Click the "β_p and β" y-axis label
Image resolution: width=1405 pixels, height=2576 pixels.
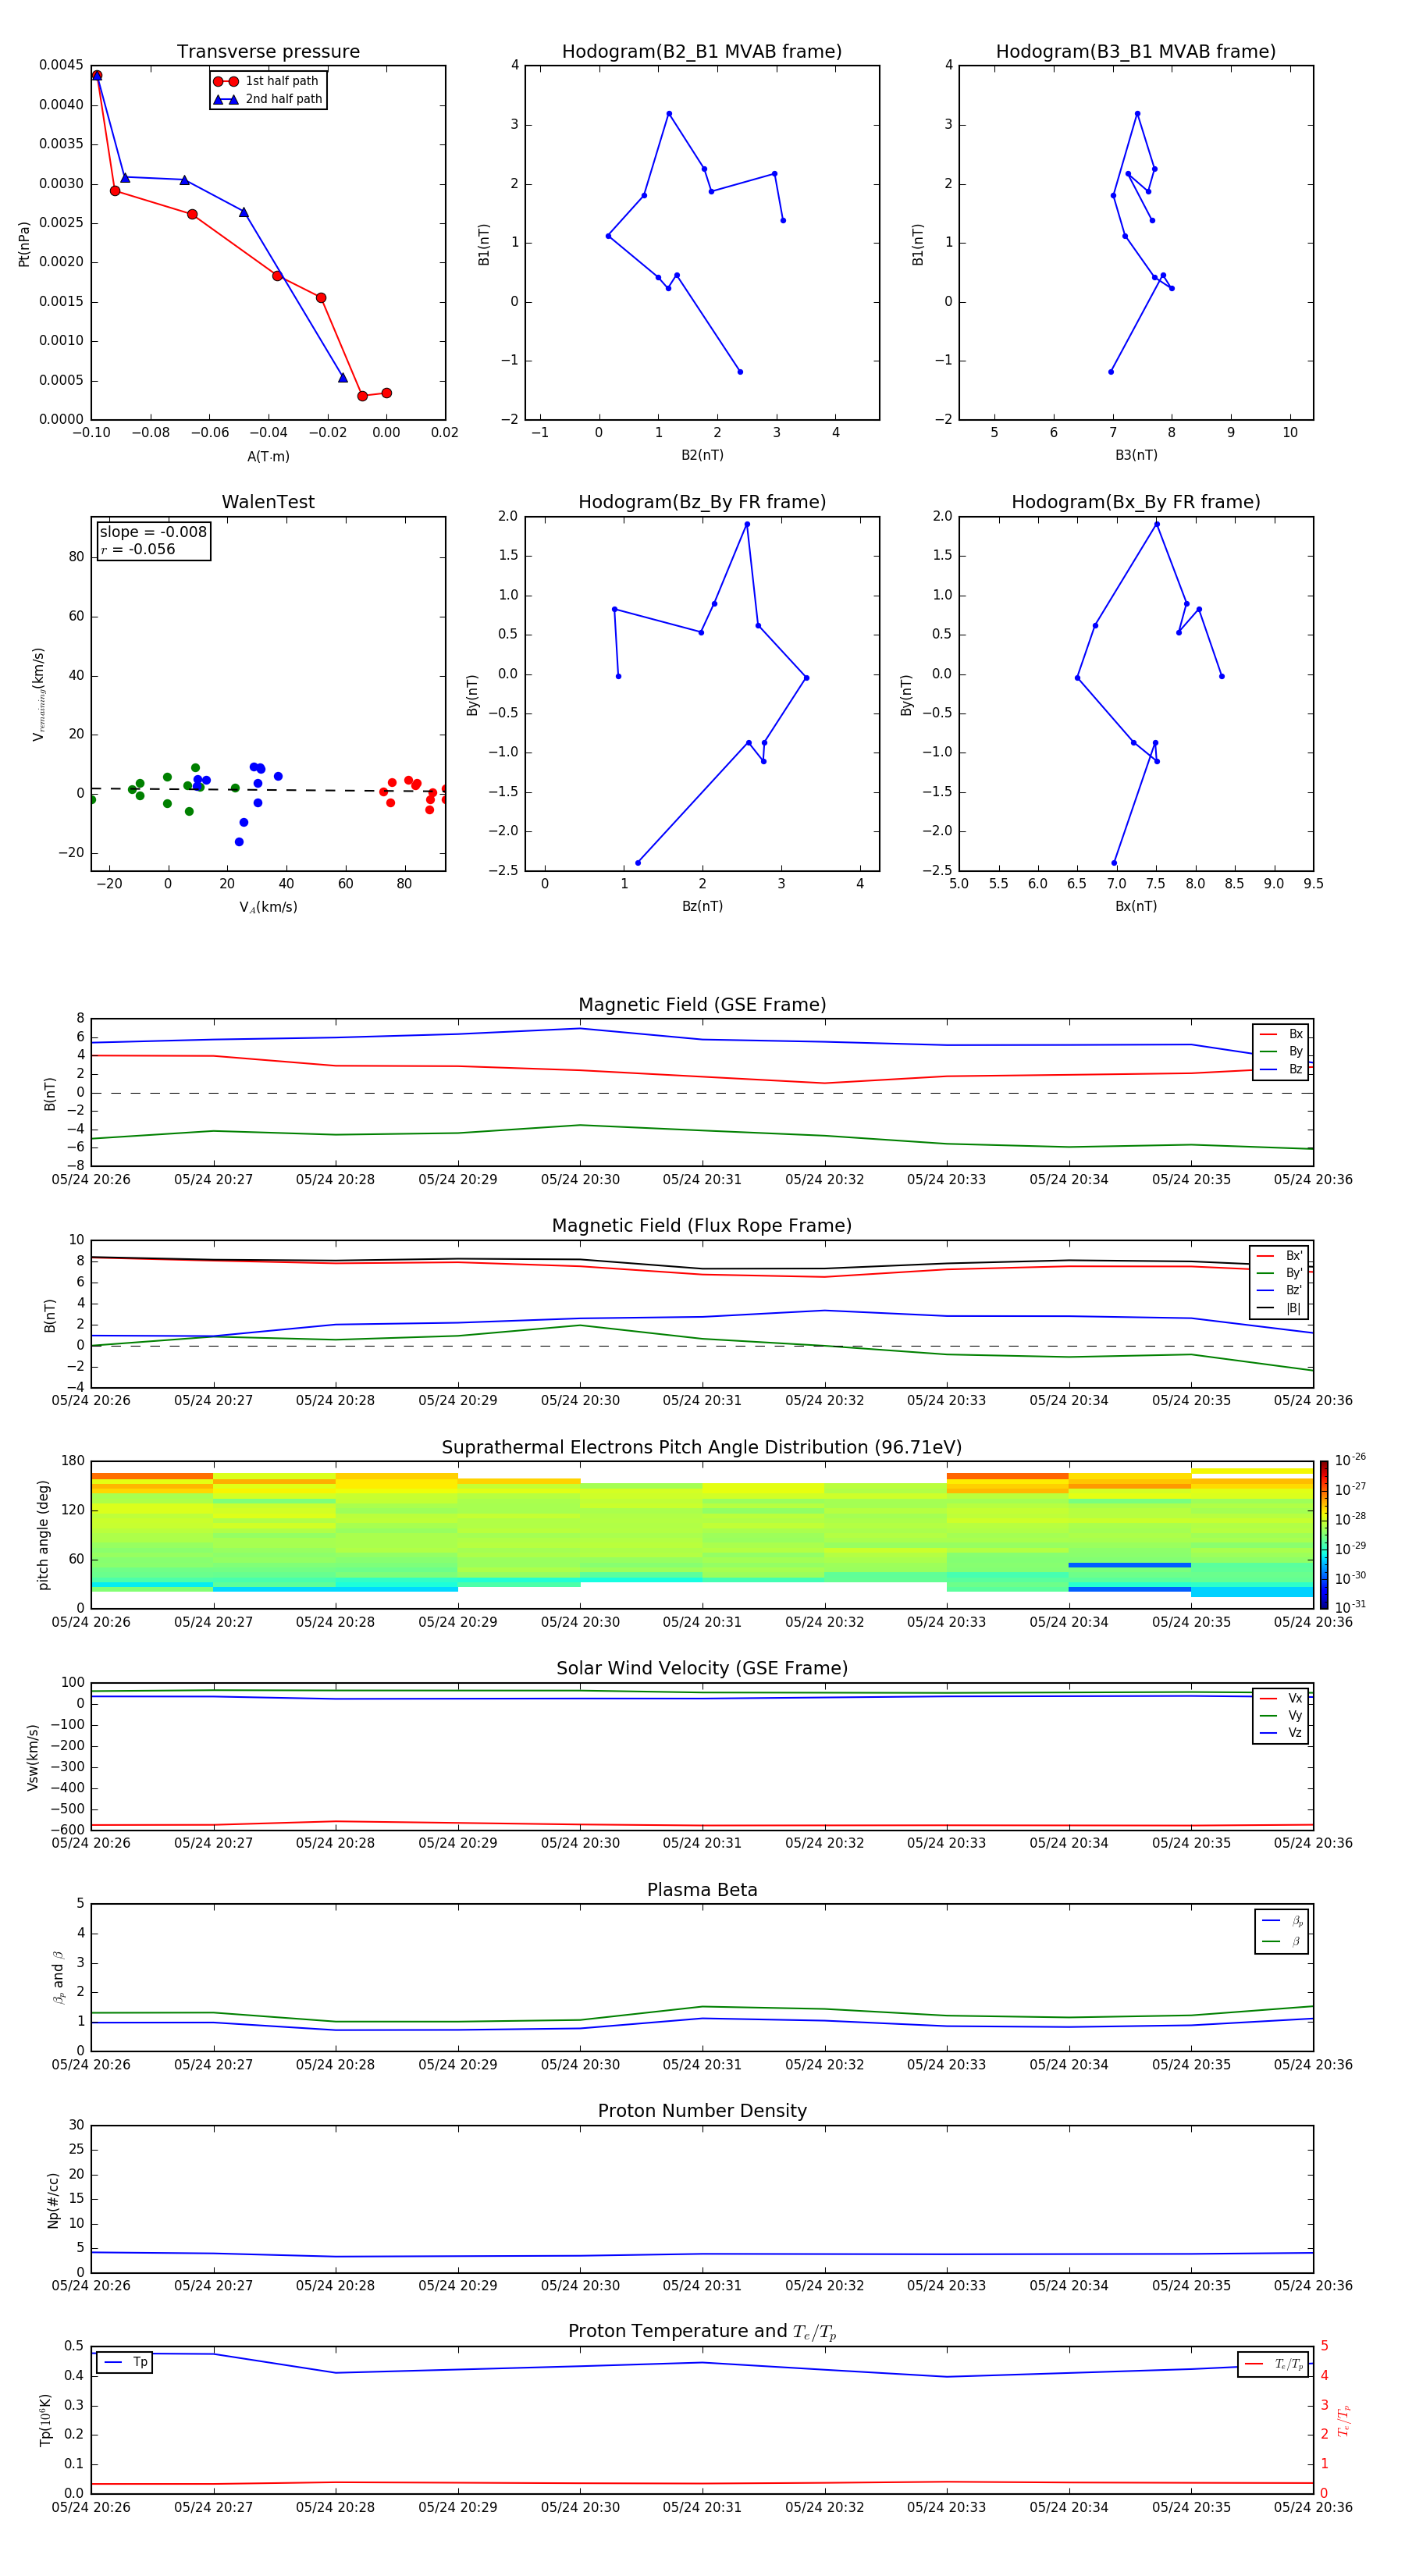point(58,1978)
